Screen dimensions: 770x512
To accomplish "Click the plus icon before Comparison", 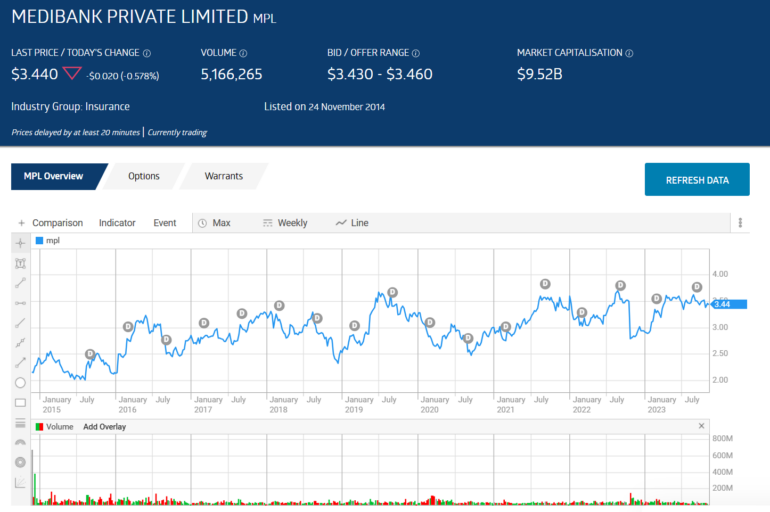I will [21, 223].
